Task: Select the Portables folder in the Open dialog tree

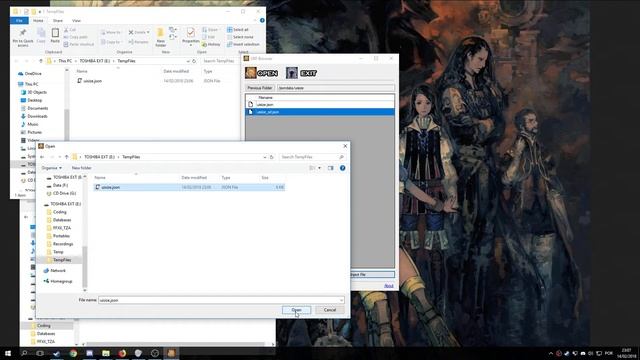Action: pyautogui.click(x=61, y=236)
